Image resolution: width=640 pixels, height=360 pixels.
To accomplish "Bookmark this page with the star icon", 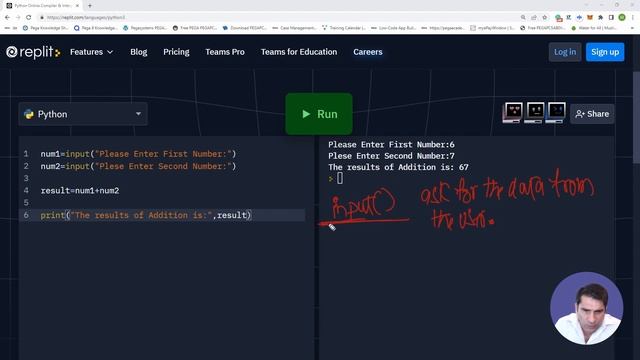I will (x=544, y=18).
